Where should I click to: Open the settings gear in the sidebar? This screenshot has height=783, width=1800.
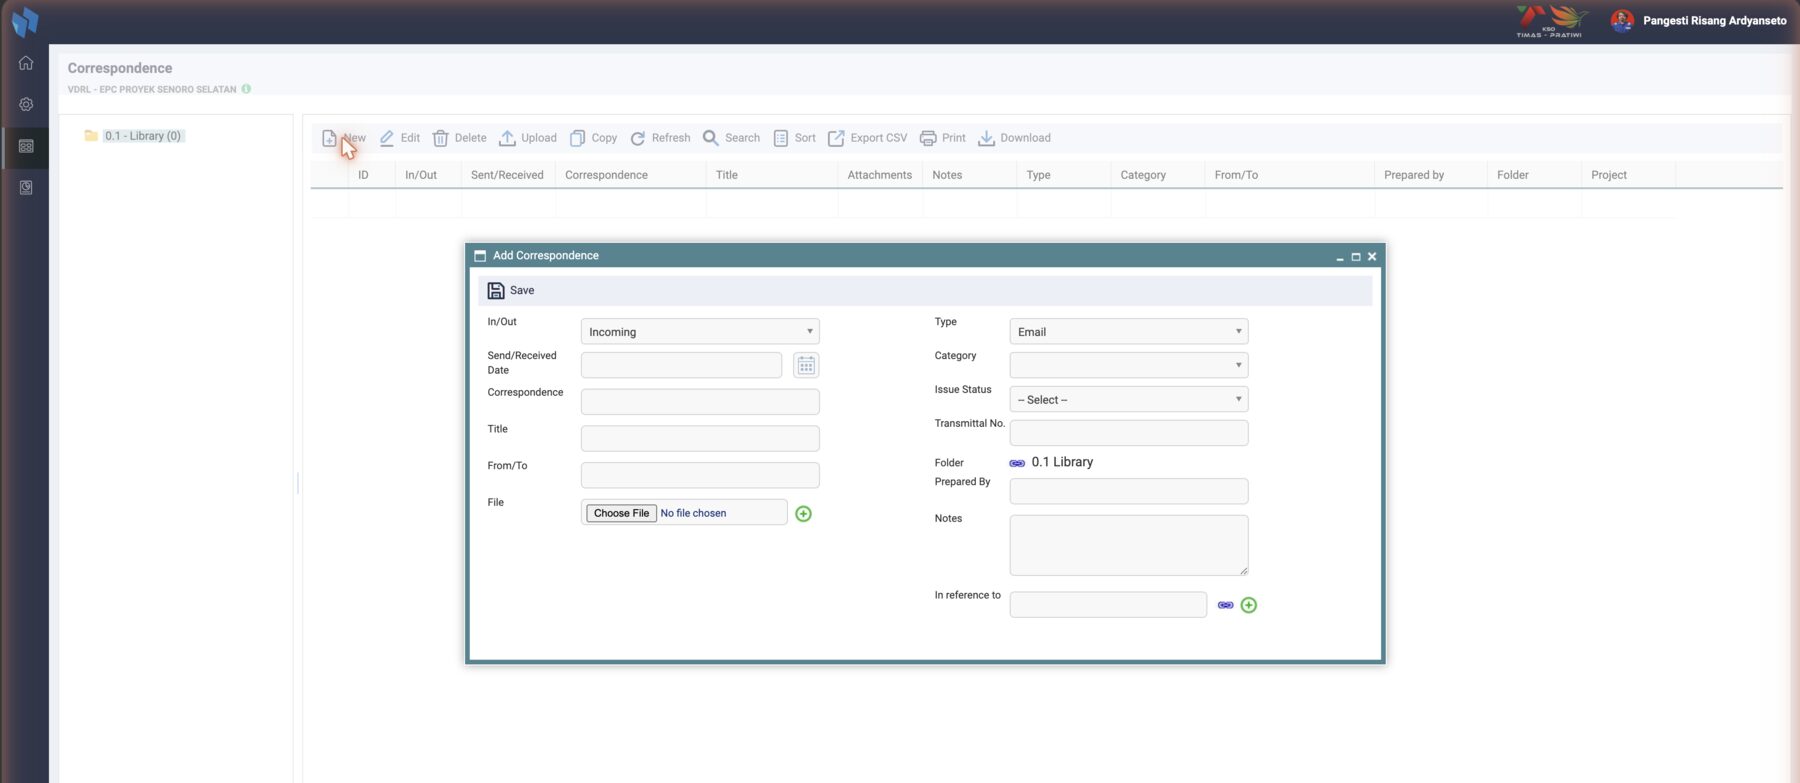tap(26, 104)
